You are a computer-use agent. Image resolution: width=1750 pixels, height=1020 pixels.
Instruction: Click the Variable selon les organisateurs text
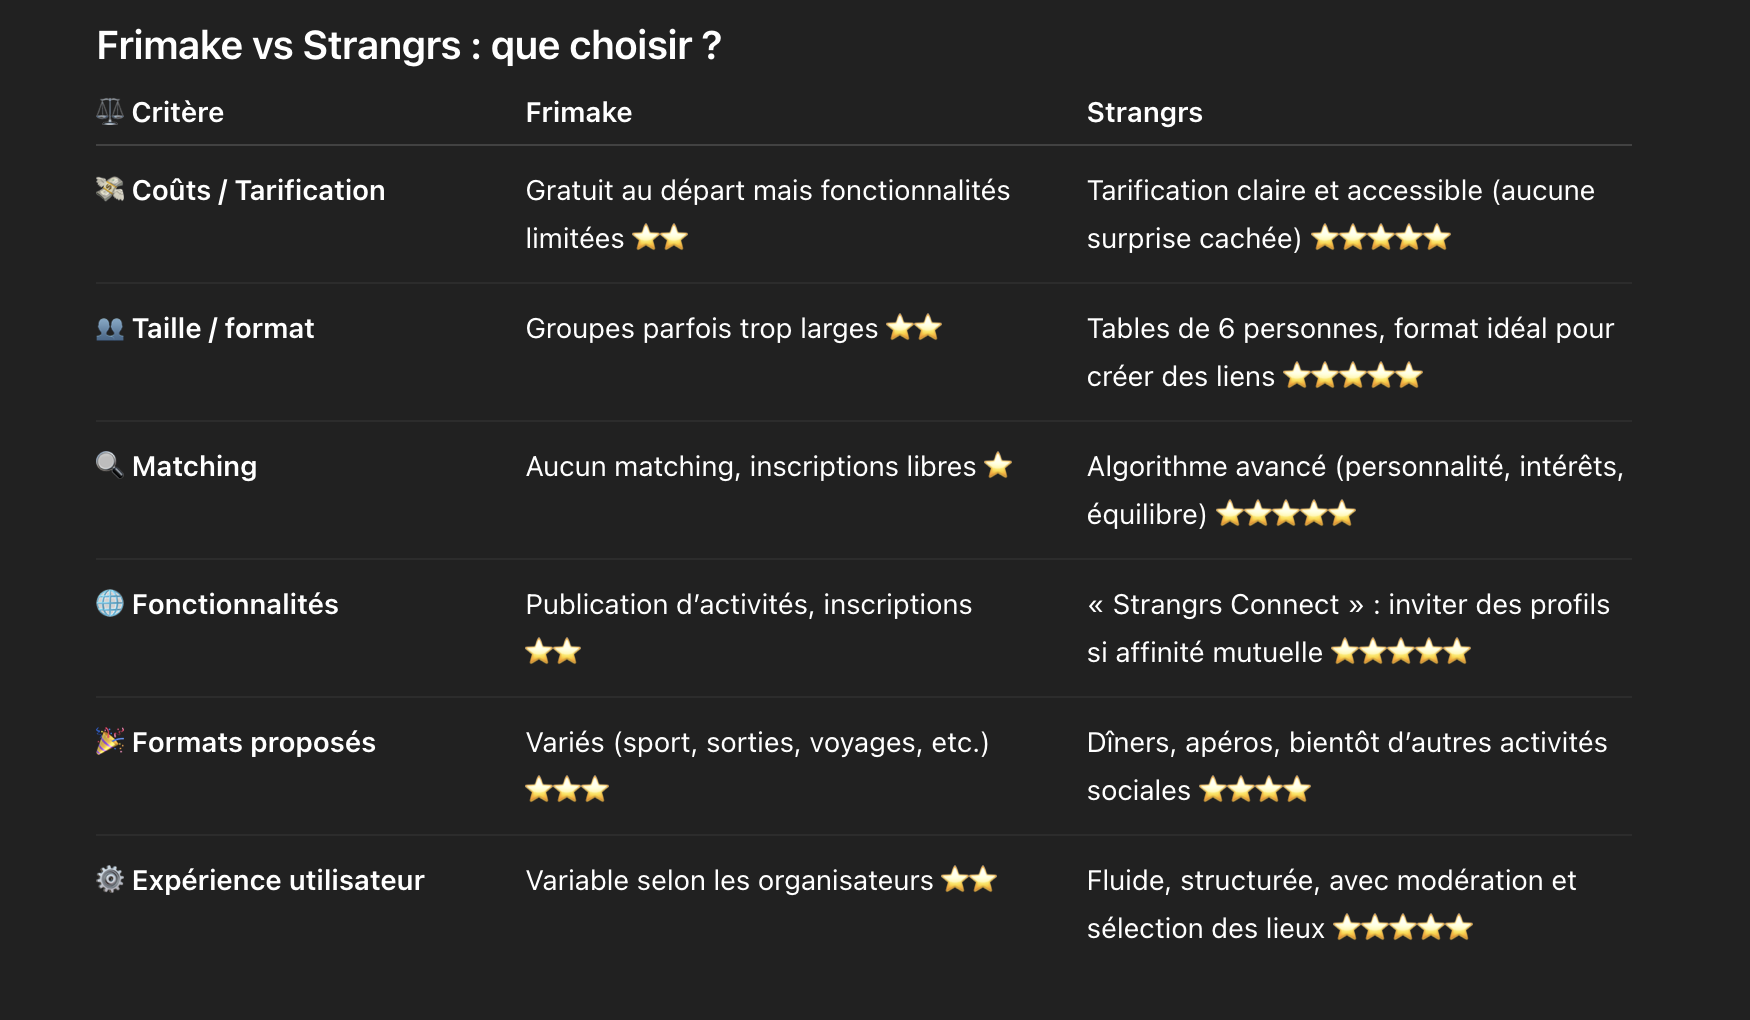point(729,880)
